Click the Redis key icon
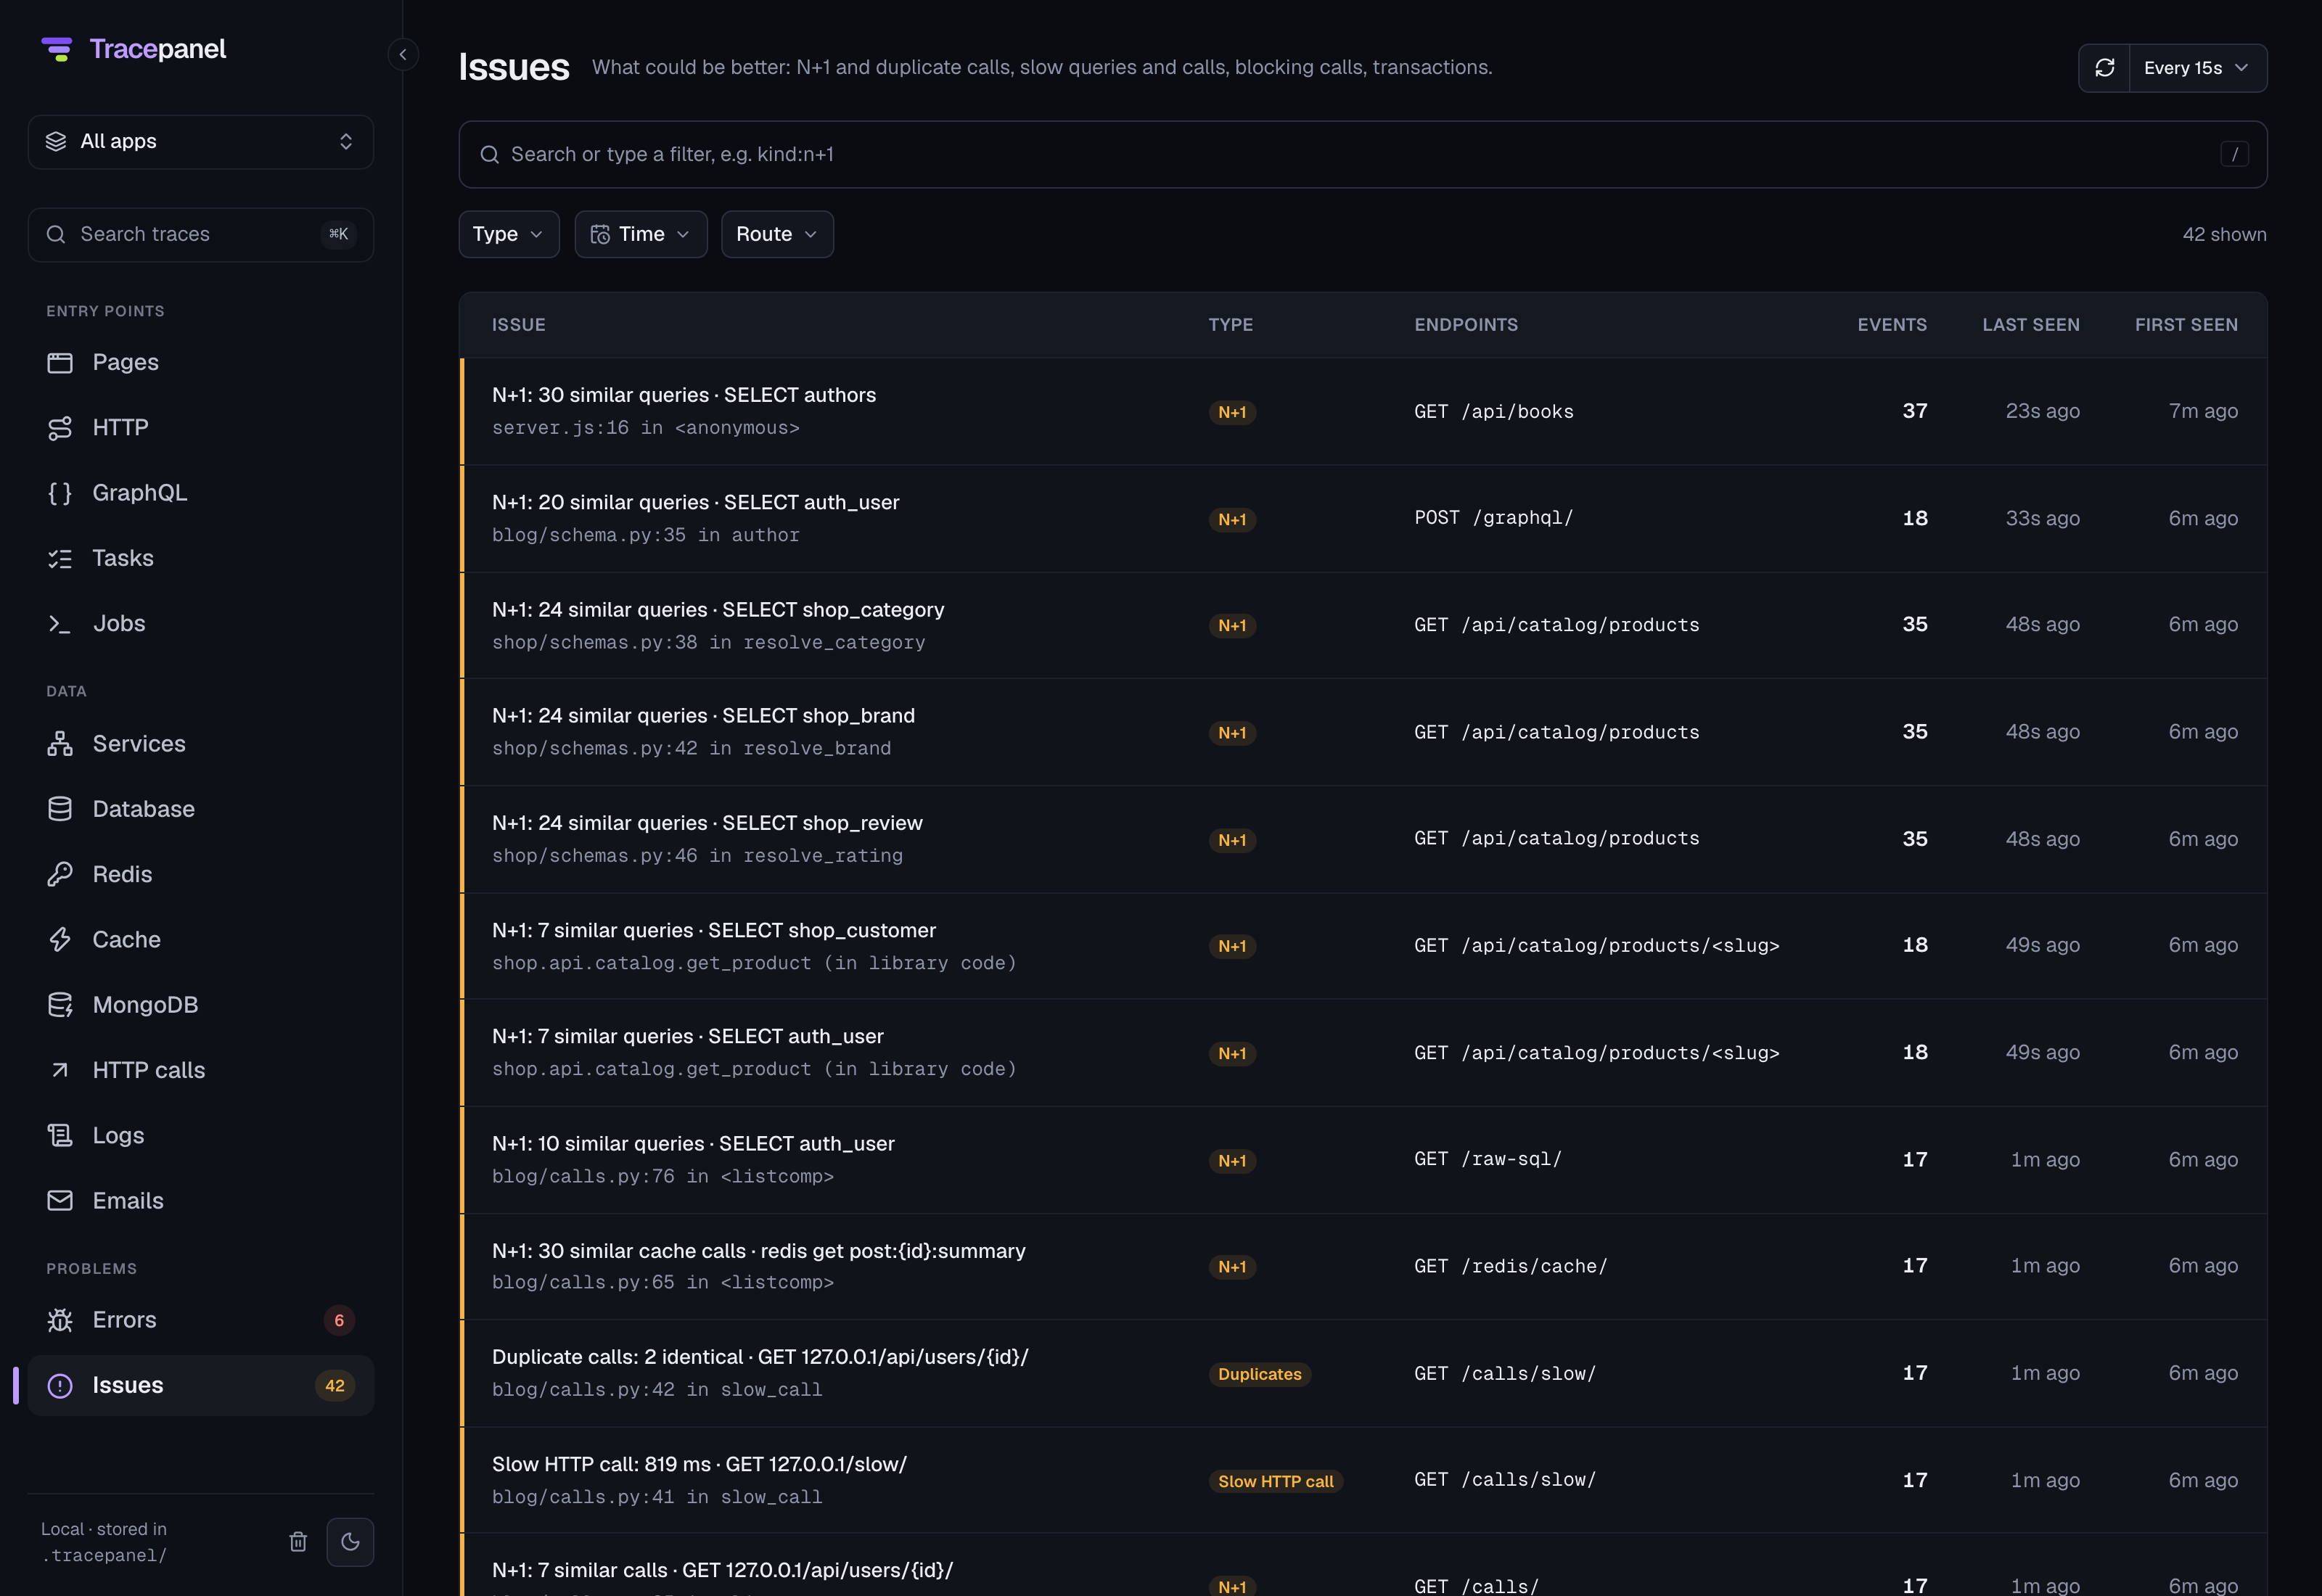Viewport: 2322px width, 1596px height. click(x=60, y=874)
